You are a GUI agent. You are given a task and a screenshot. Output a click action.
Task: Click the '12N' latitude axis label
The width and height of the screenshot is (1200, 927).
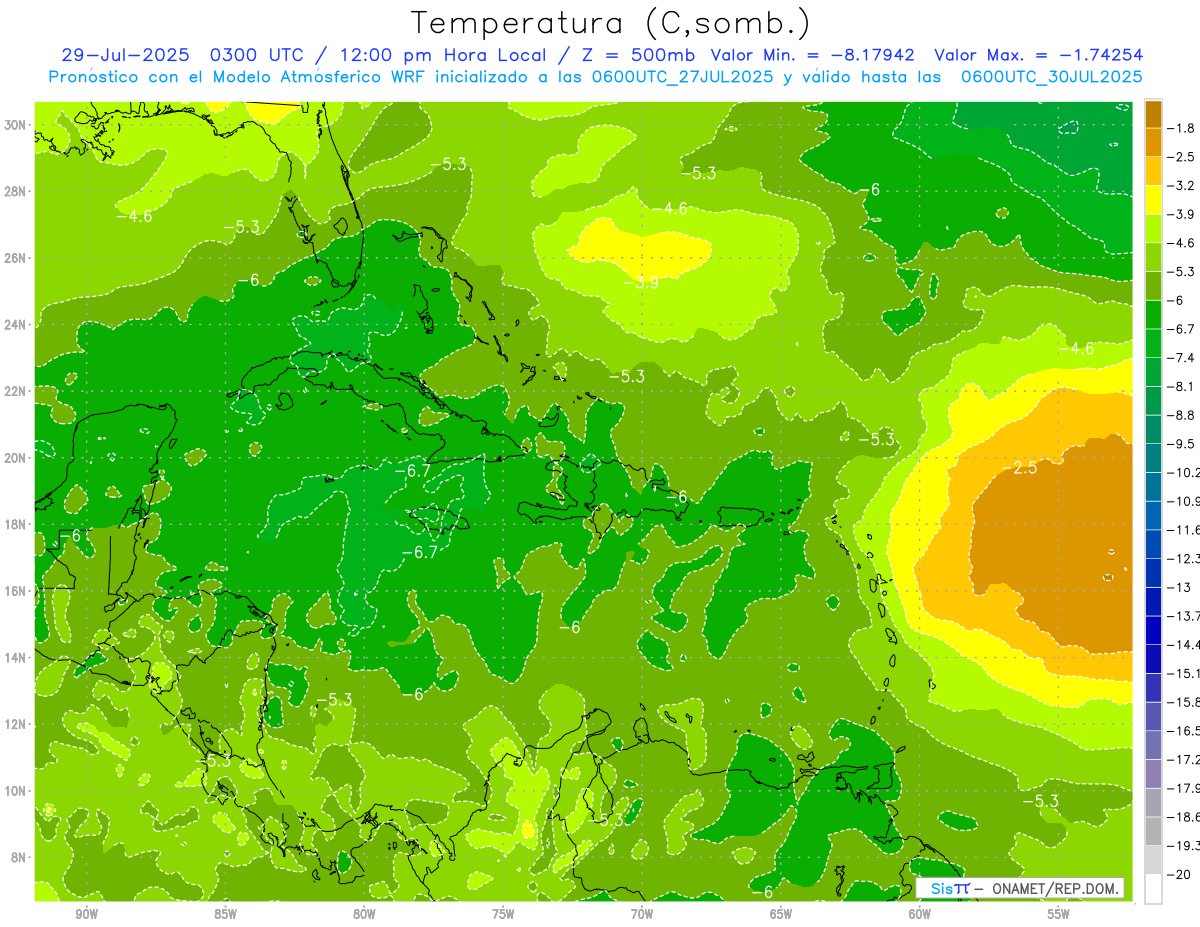(x=16, y=724)
